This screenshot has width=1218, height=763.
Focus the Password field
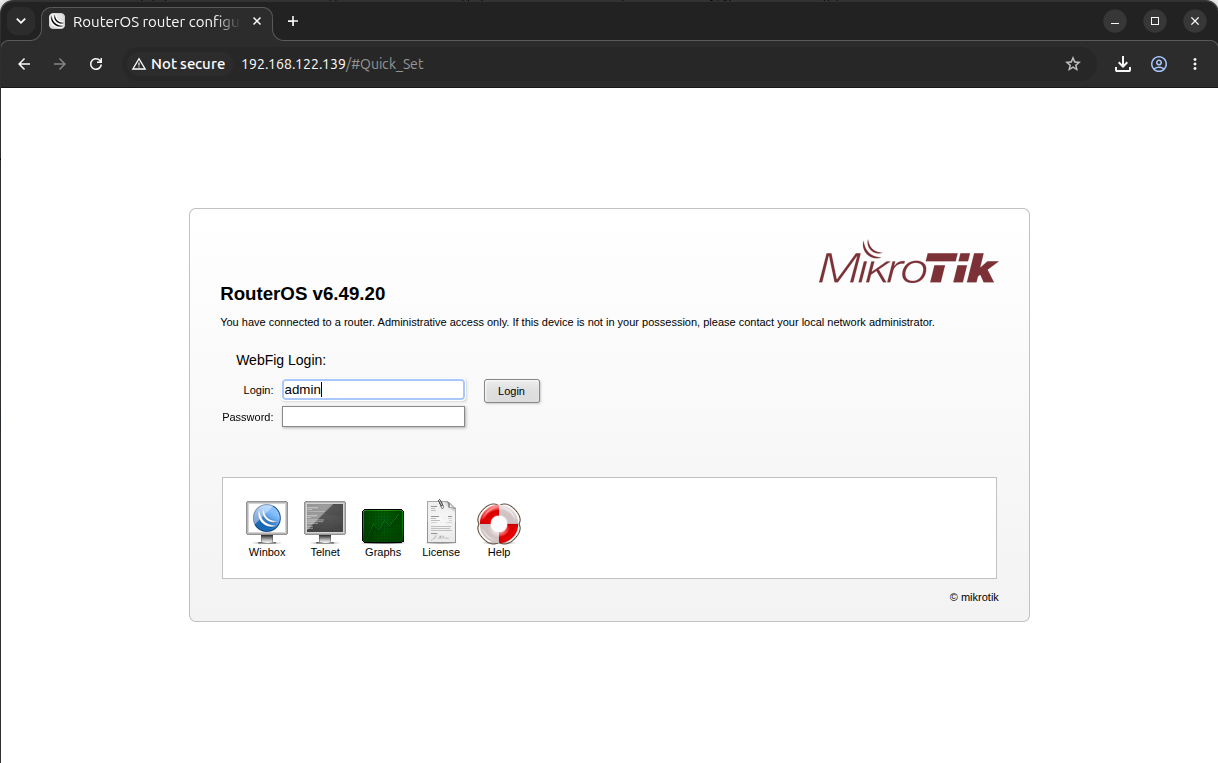(x=373, y=417)
